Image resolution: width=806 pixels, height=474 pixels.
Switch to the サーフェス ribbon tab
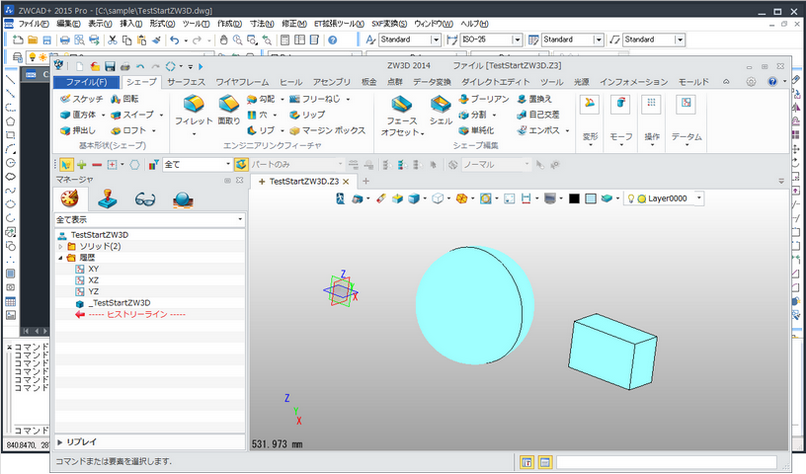coord(186,82)
